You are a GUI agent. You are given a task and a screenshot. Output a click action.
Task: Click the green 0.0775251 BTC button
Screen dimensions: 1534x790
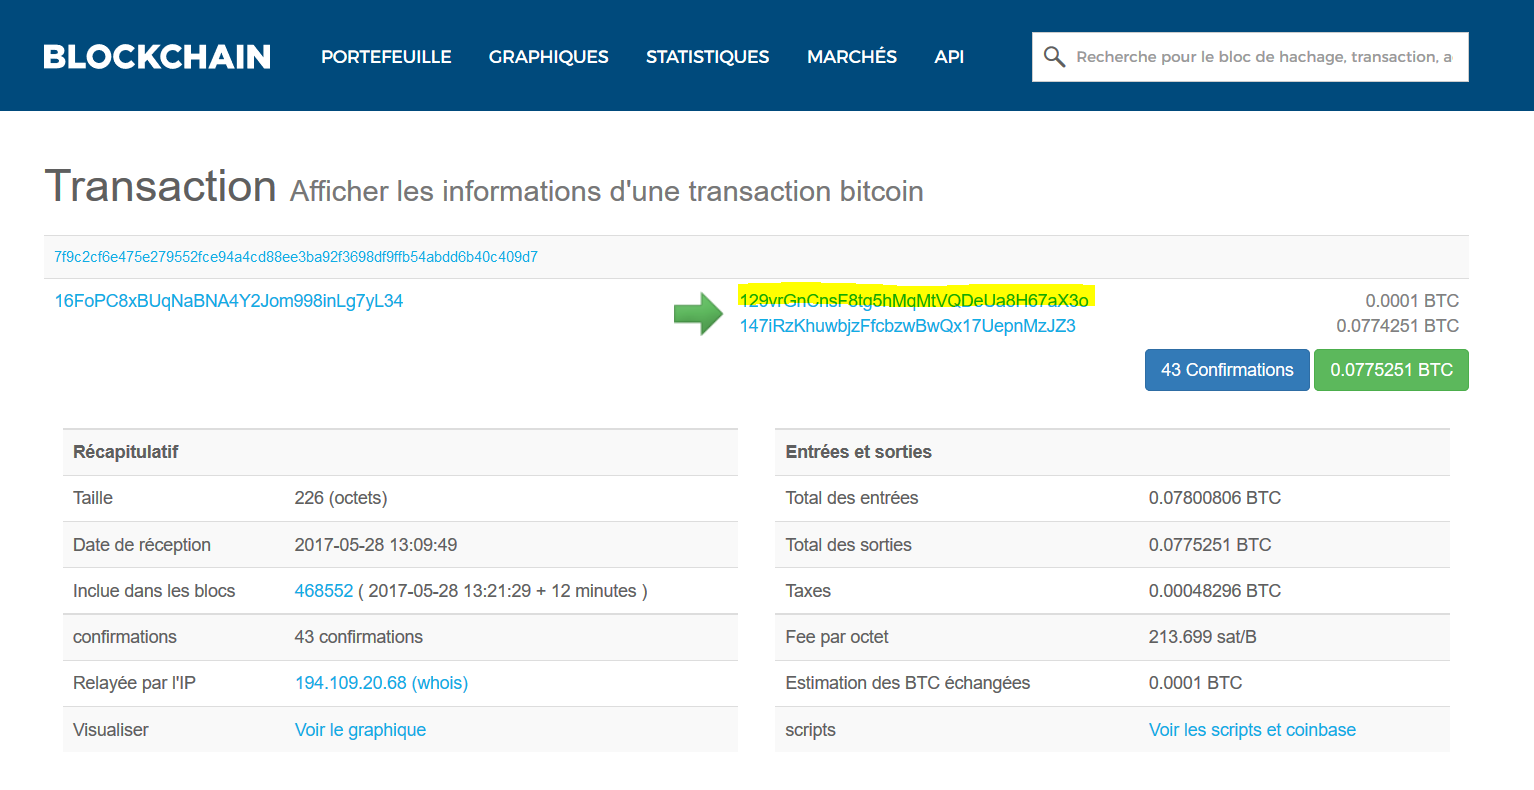1391,370
